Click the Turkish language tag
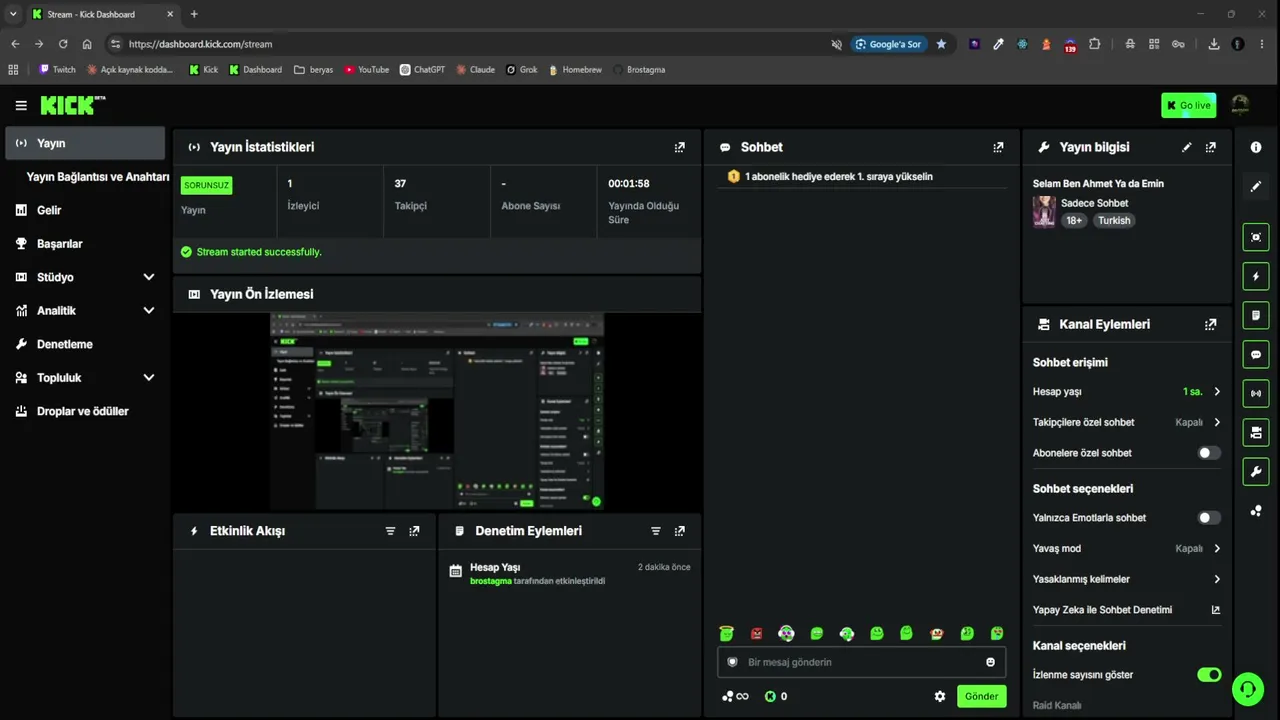Image resolution: width=1280 pixels, height=720 pixels. pos(1114,220)
